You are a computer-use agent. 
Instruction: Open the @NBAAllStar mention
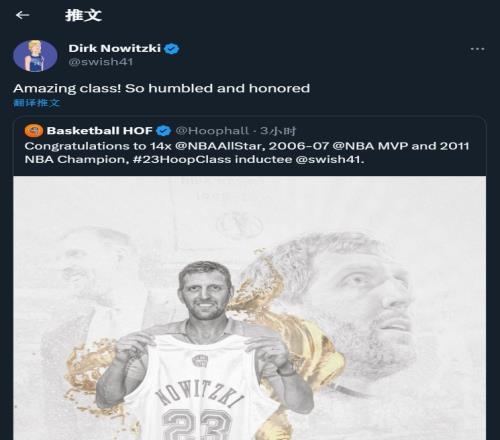point(219,146)
